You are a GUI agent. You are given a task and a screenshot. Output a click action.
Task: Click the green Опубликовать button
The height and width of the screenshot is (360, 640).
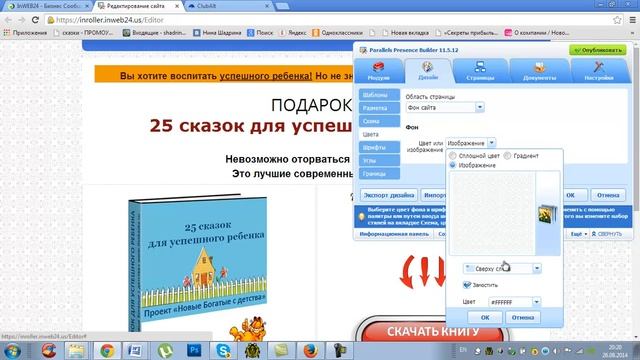tap(598, 50)
